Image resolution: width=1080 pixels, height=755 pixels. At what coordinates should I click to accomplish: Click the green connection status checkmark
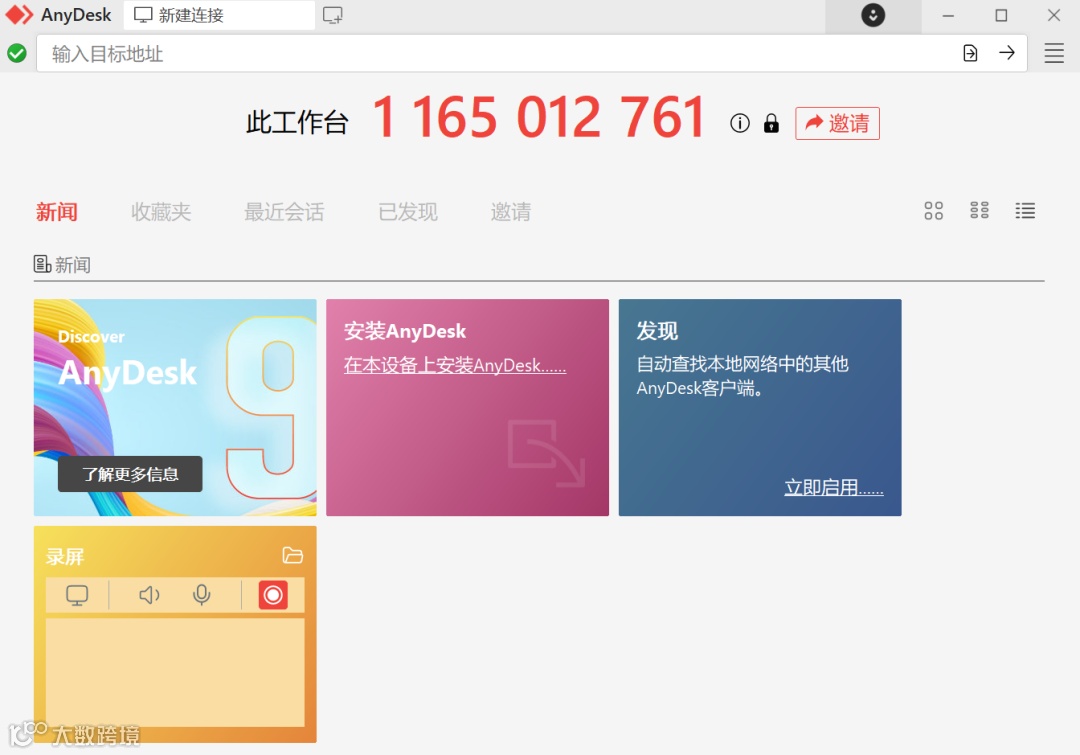(17, 53)
